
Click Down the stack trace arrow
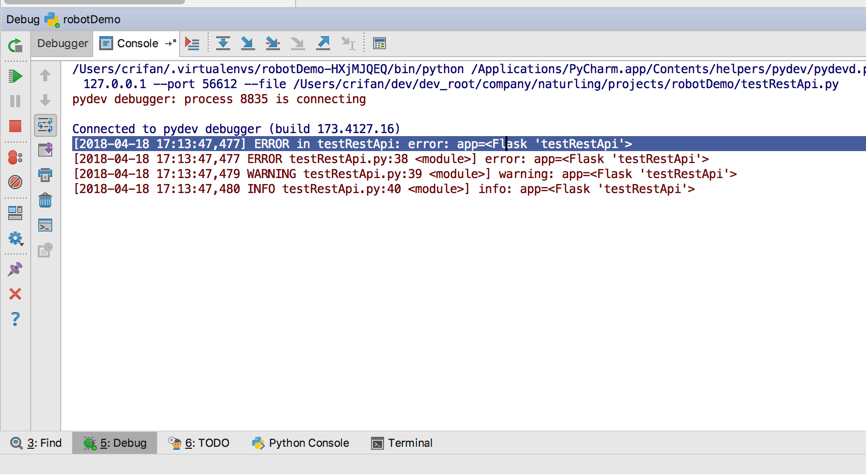coord(45,100)
